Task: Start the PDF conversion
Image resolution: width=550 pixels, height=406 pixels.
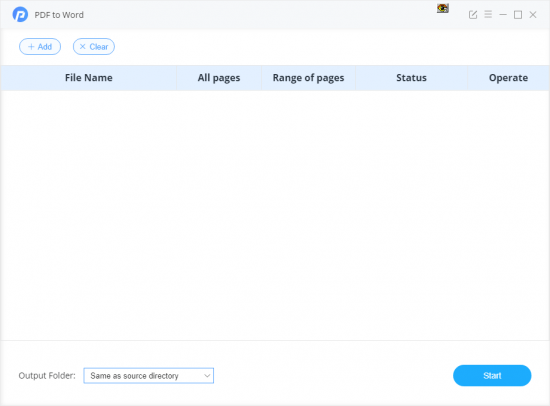Action: [492, 376]
